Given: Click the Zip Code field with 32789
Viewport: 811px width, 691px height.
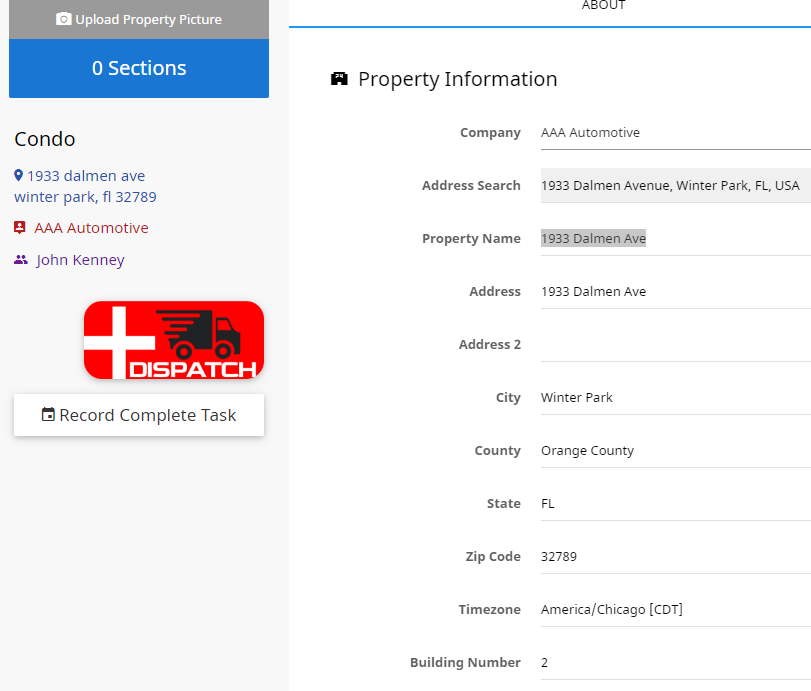Looking at the screenshot, I should click(x=675, y=557).
